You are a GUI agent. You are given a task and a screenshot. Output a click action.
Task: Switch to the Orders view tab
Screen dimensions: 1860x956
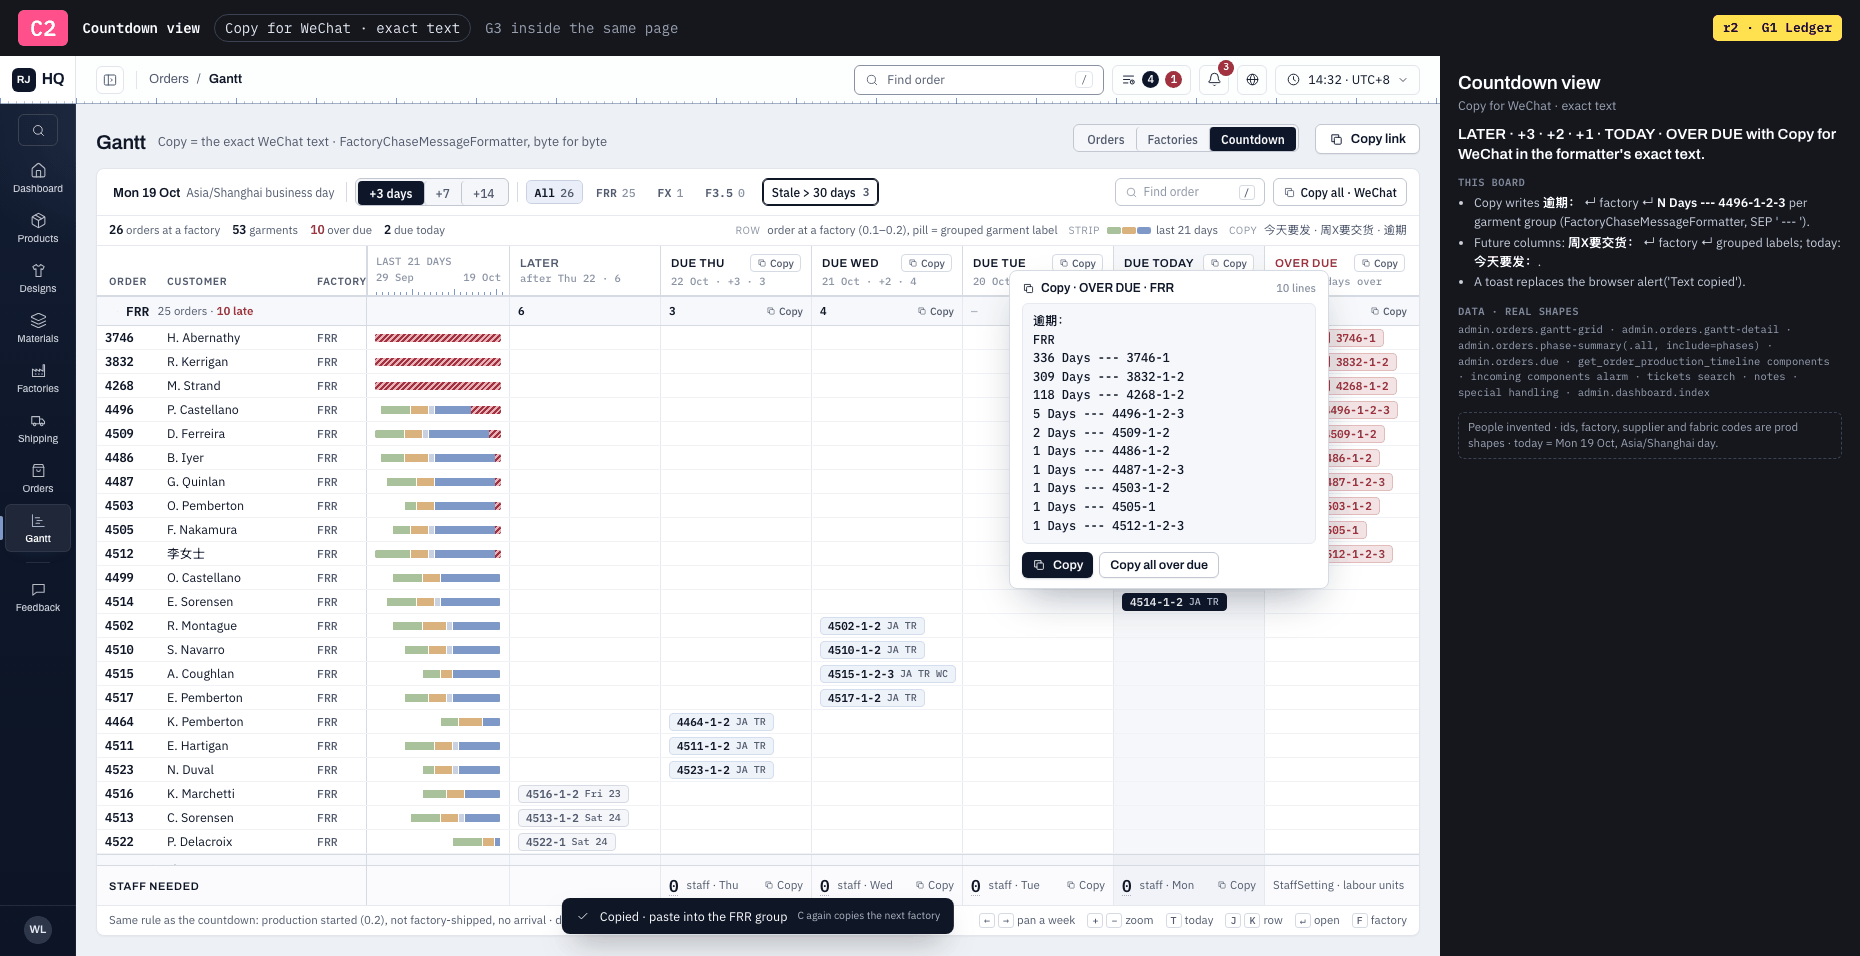(1105, 139)
